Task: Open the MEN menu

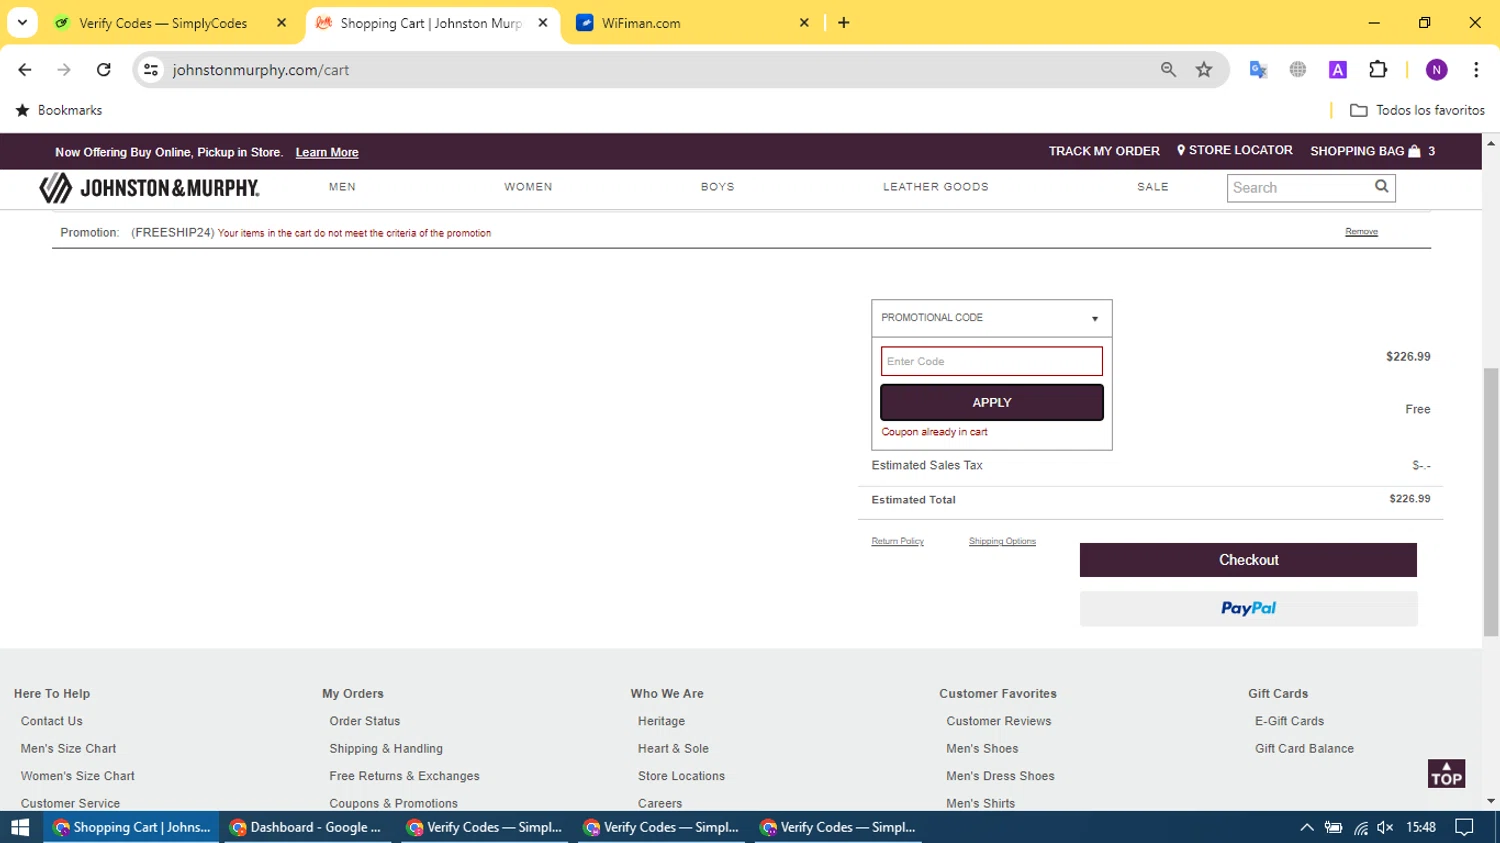Action: click(342, 187)
